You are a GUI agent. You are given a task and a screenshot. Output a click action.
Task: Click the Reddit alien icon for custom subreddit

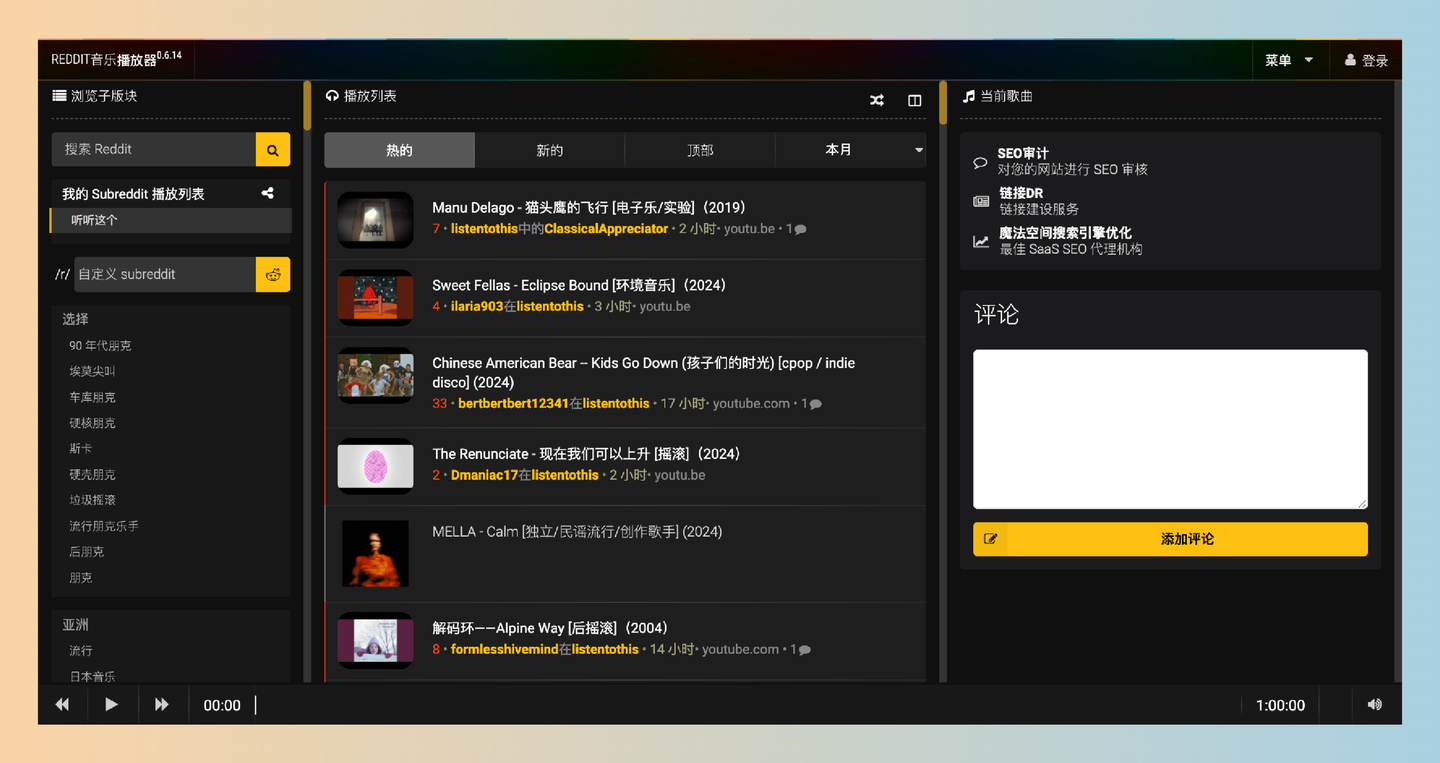(x=272, y=273)
